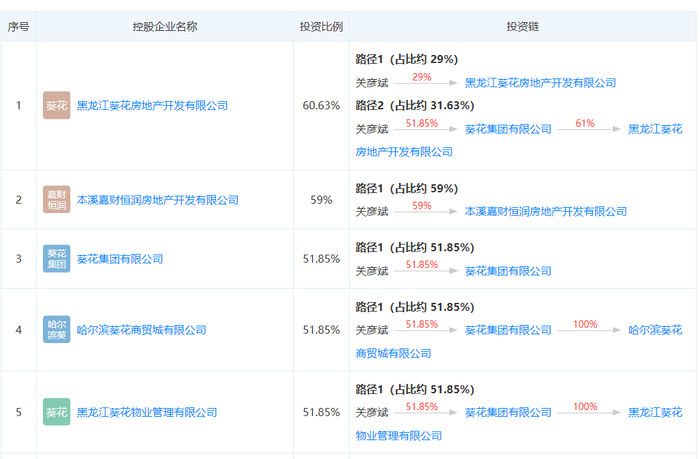This screenshot has height=459, width=700.
Task: Open 本溪嘉财恒润房地产开发有限公司 in the 控股企业名称 column
Action: coord(157,200)
